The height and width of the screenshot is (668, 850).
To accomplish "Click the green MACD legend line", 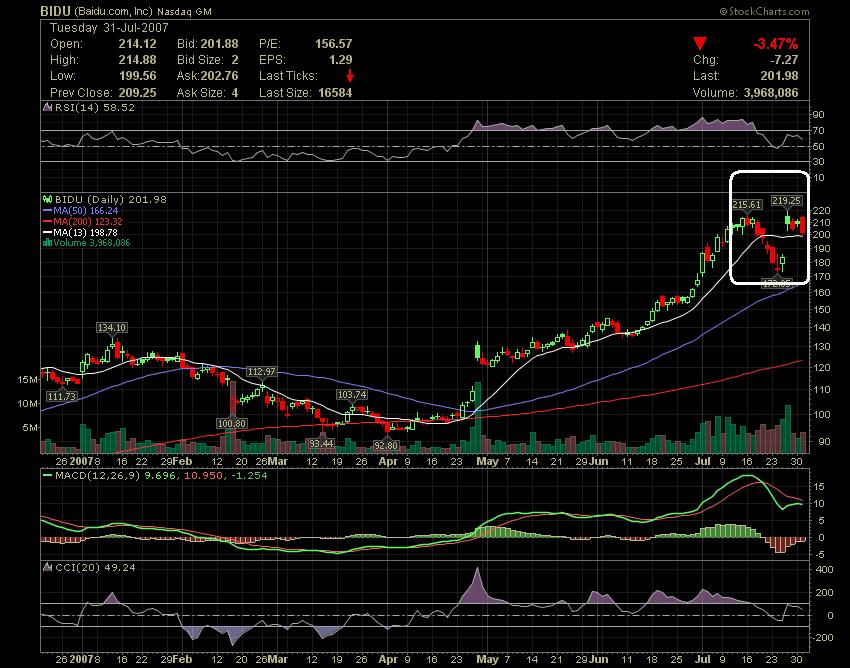I will pyautogui.click(x=48, y=476).
